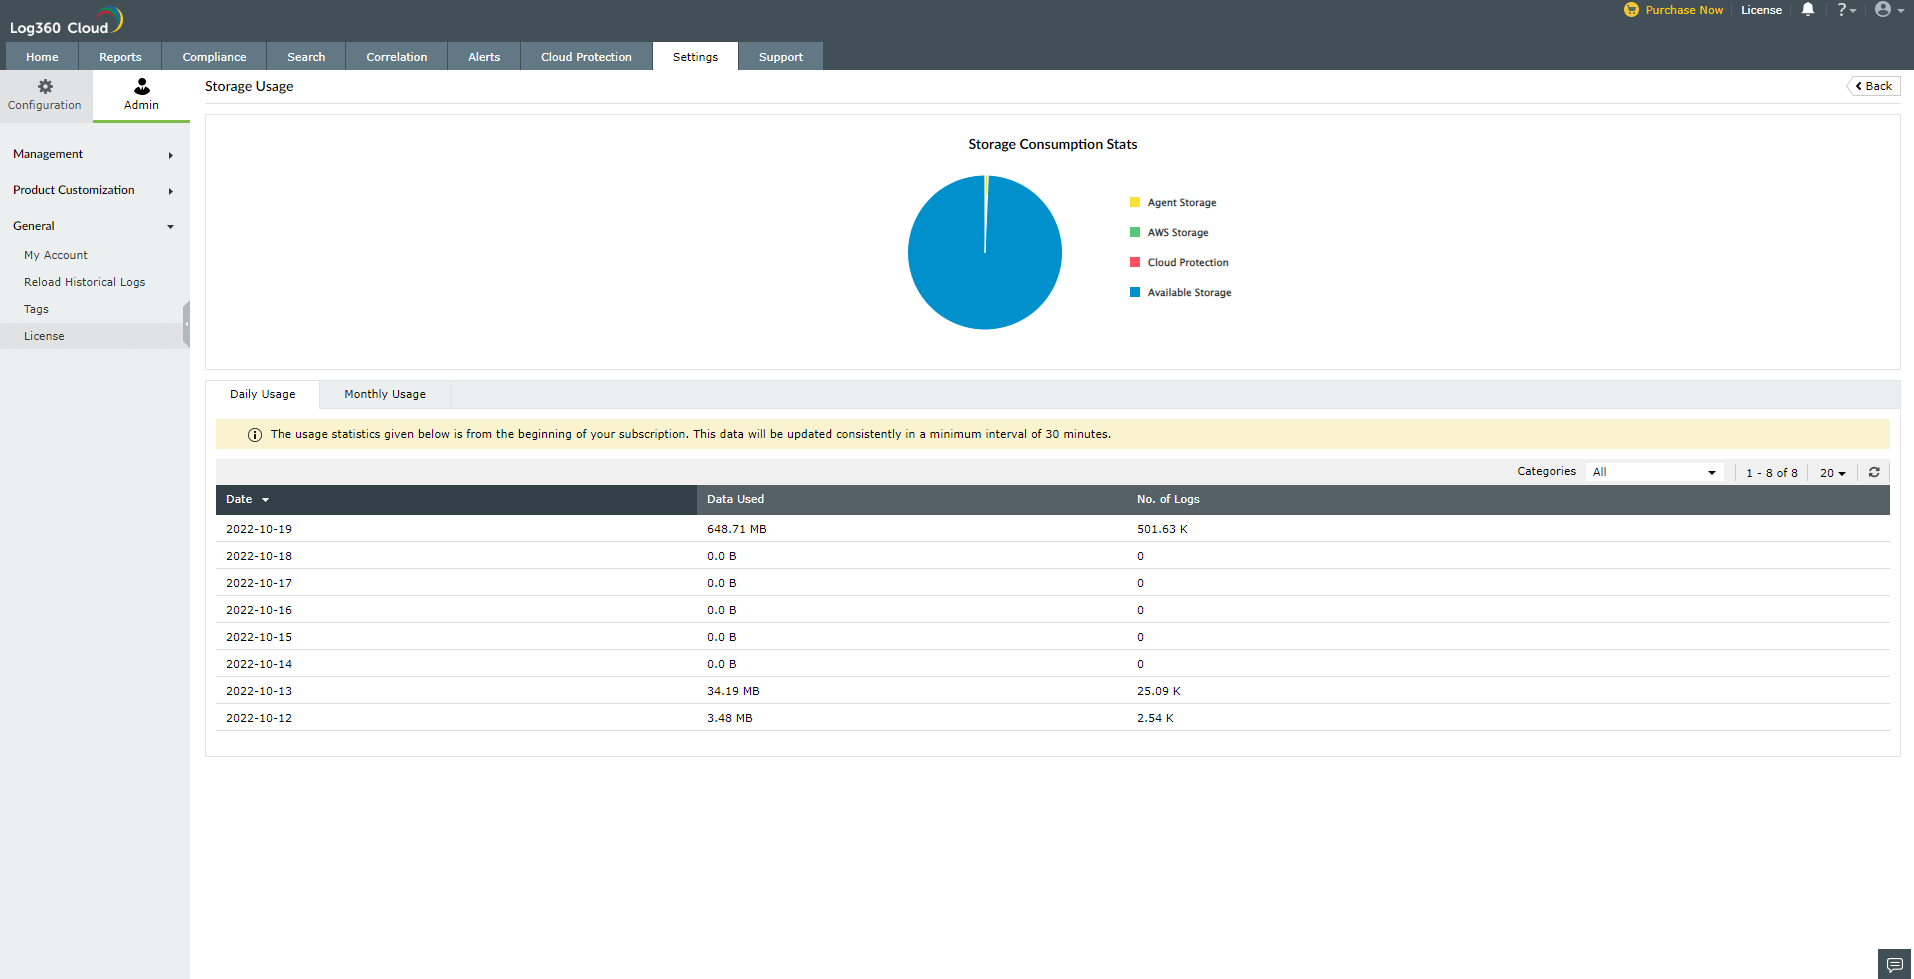Image resolution: width=1914 pixels, height=979 pixels.
Task: Refresh the usage table with reload icon
Action: click(x=1874, y=472)
